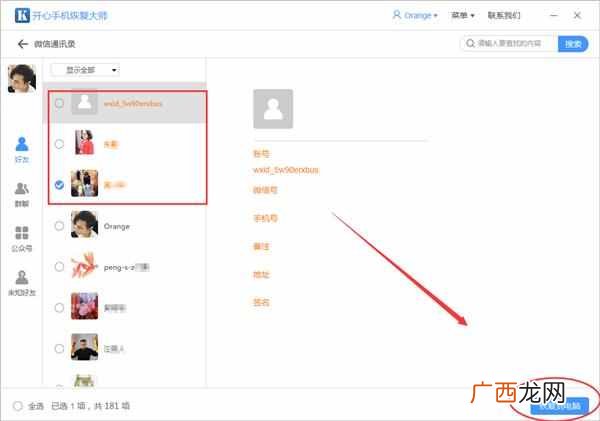Open the 公众号 grid icon section
Viewport: 600px width, 421px height.
point(22,239)
